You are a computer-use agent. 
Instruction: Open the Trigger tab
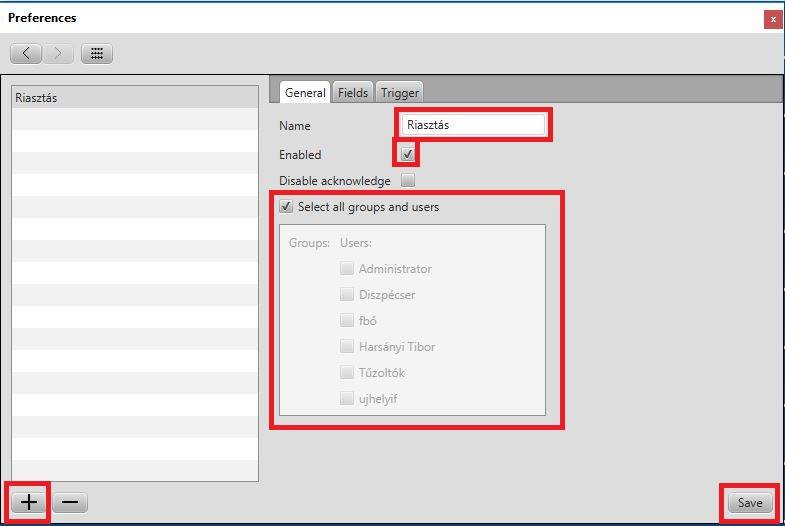tap(400, 92)
